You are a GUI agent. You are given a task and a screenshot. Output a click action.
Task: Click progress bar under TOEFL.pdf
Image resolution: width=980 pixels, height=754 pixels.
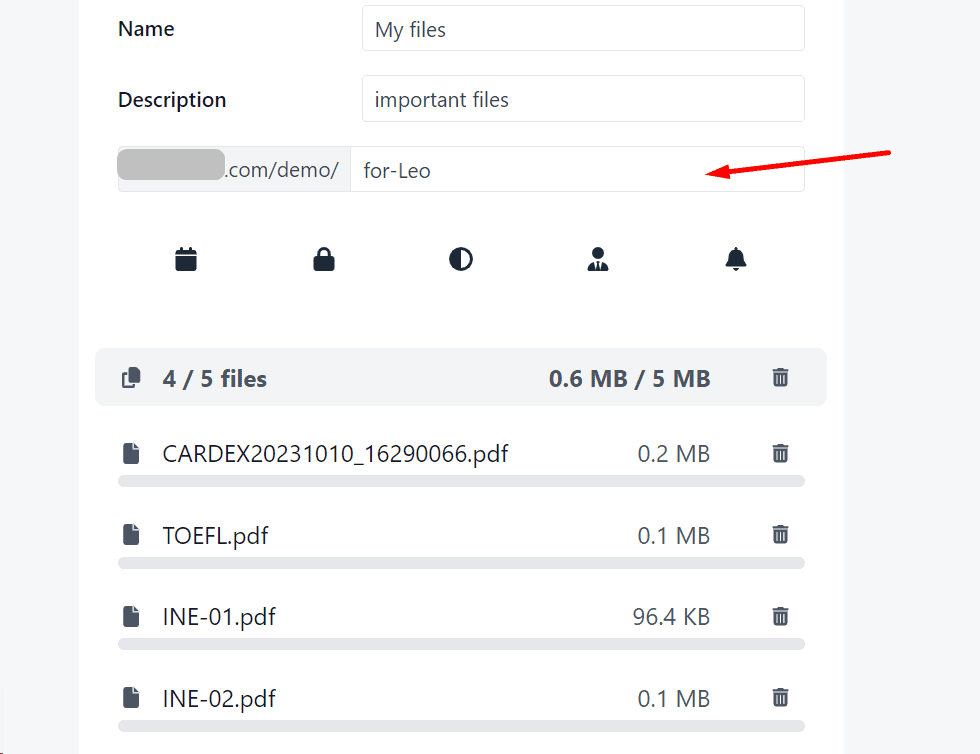(461, 563)
